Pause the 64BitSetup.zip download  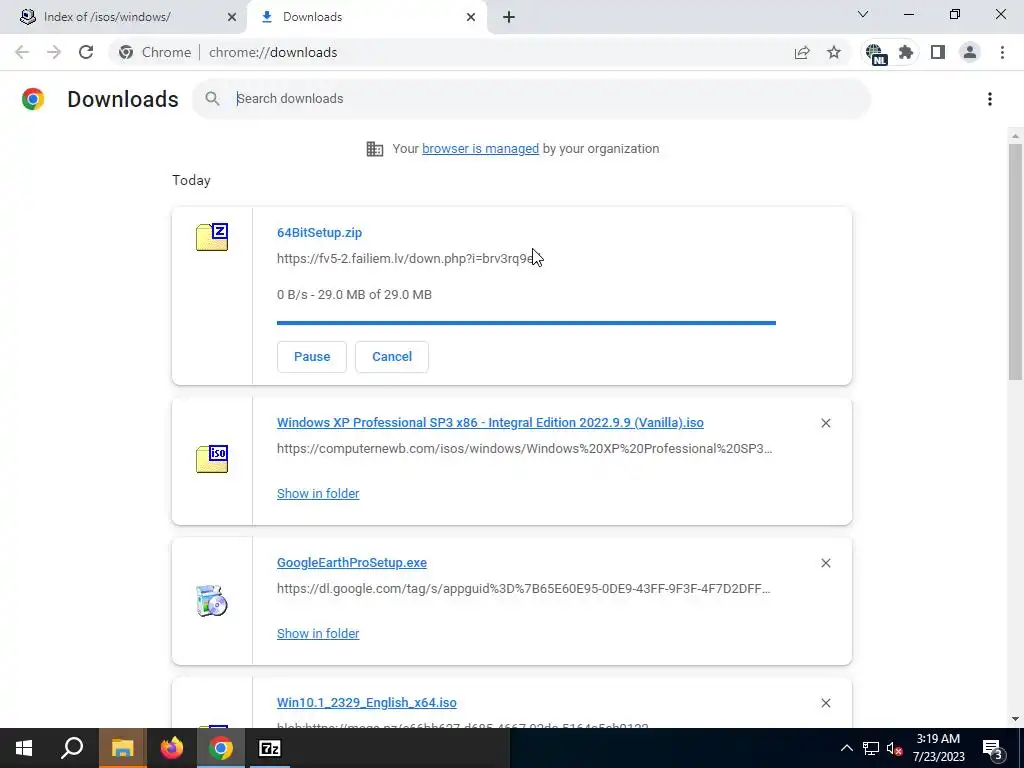tap(312, 357)
